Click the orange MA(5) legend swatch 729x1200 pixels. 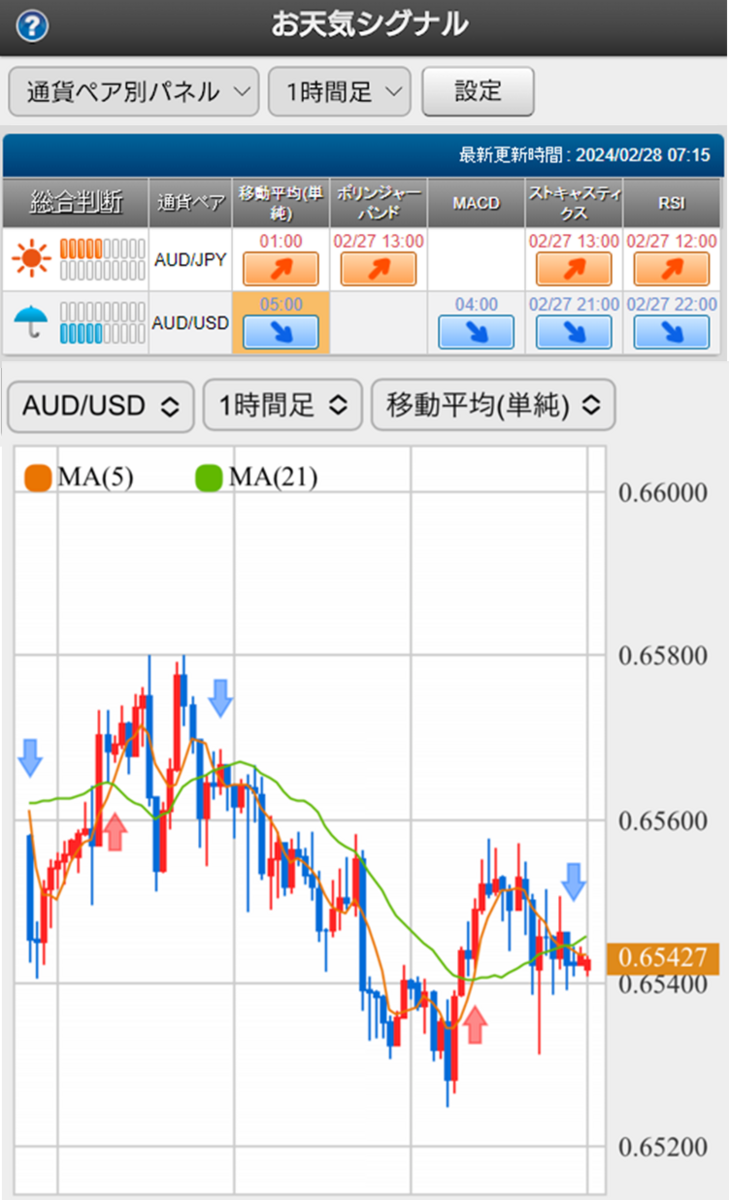coord(38,477)
